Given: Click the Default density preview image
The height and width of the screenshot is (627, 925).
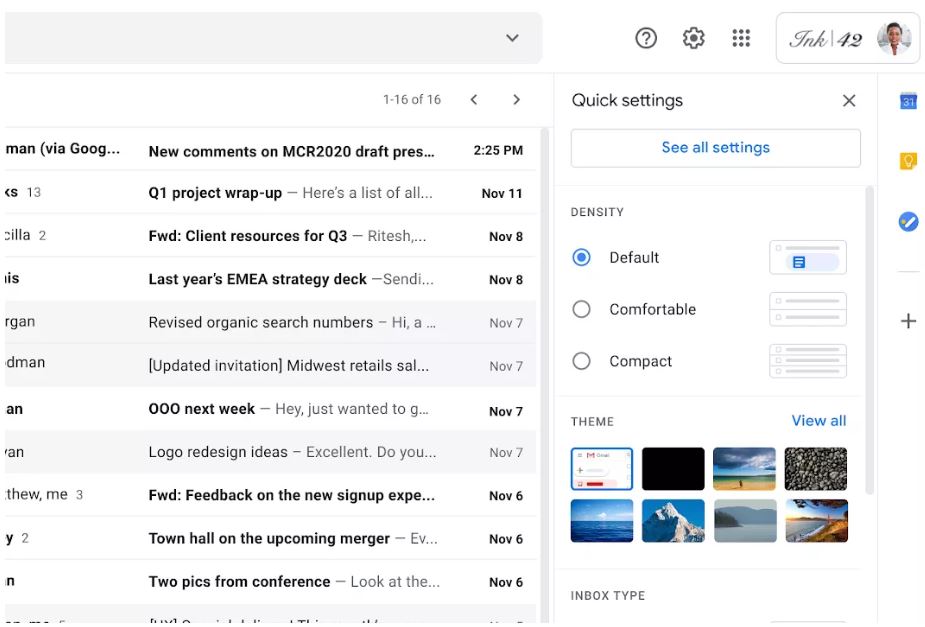Looking at the screenshot, I should 808,257.
